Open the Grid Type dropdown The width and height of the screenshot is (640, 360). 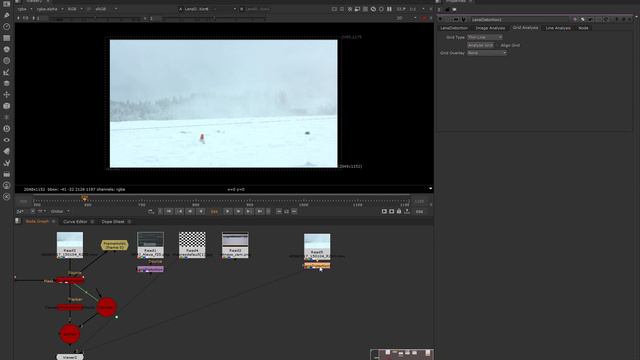tap(484, 37)
